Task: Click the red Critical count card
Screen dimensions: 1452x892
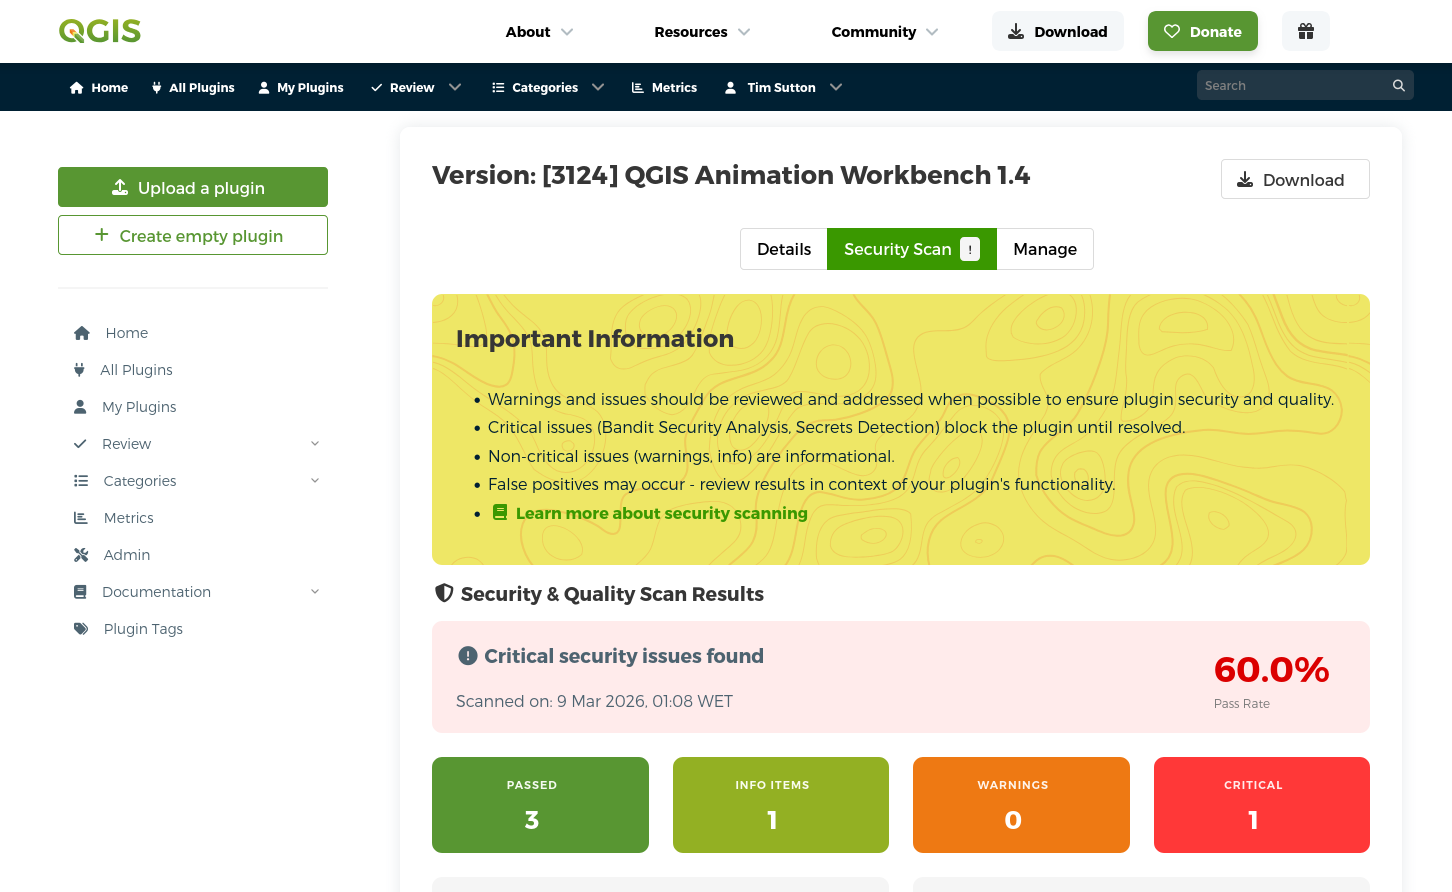Action: (1261, 805)
